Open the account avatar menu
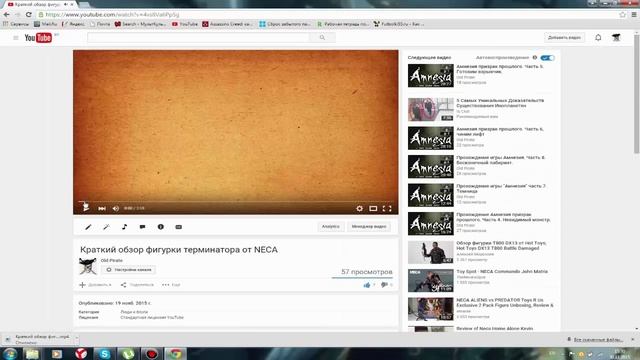 tap(616, 38)
